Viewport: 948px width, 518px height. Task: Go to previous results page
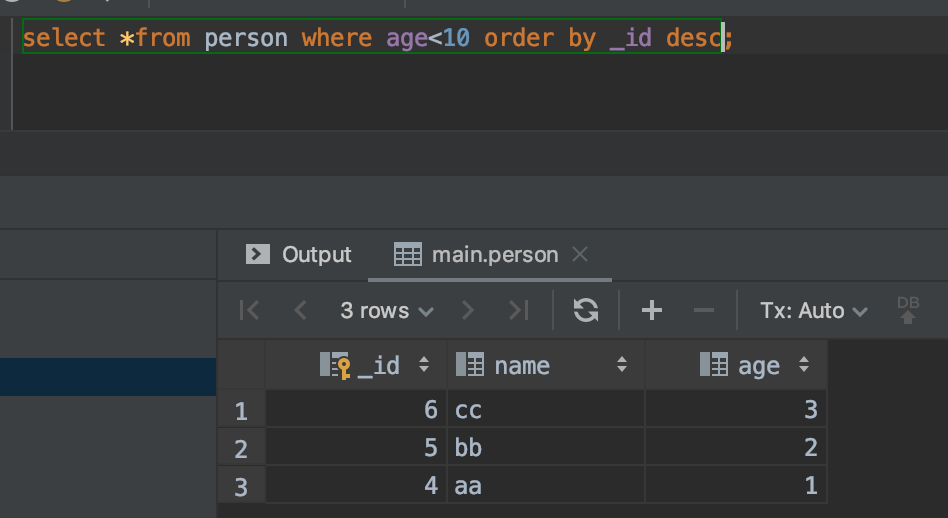[x=300, y=311]
